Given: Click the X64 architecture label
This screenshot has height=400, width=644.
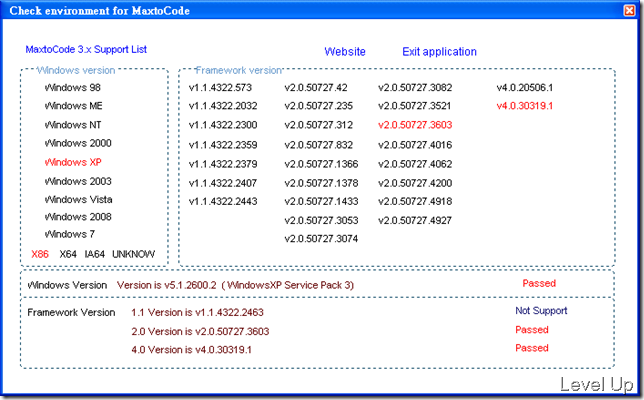Looking at the screenshot, I should [x=68, y=254].
